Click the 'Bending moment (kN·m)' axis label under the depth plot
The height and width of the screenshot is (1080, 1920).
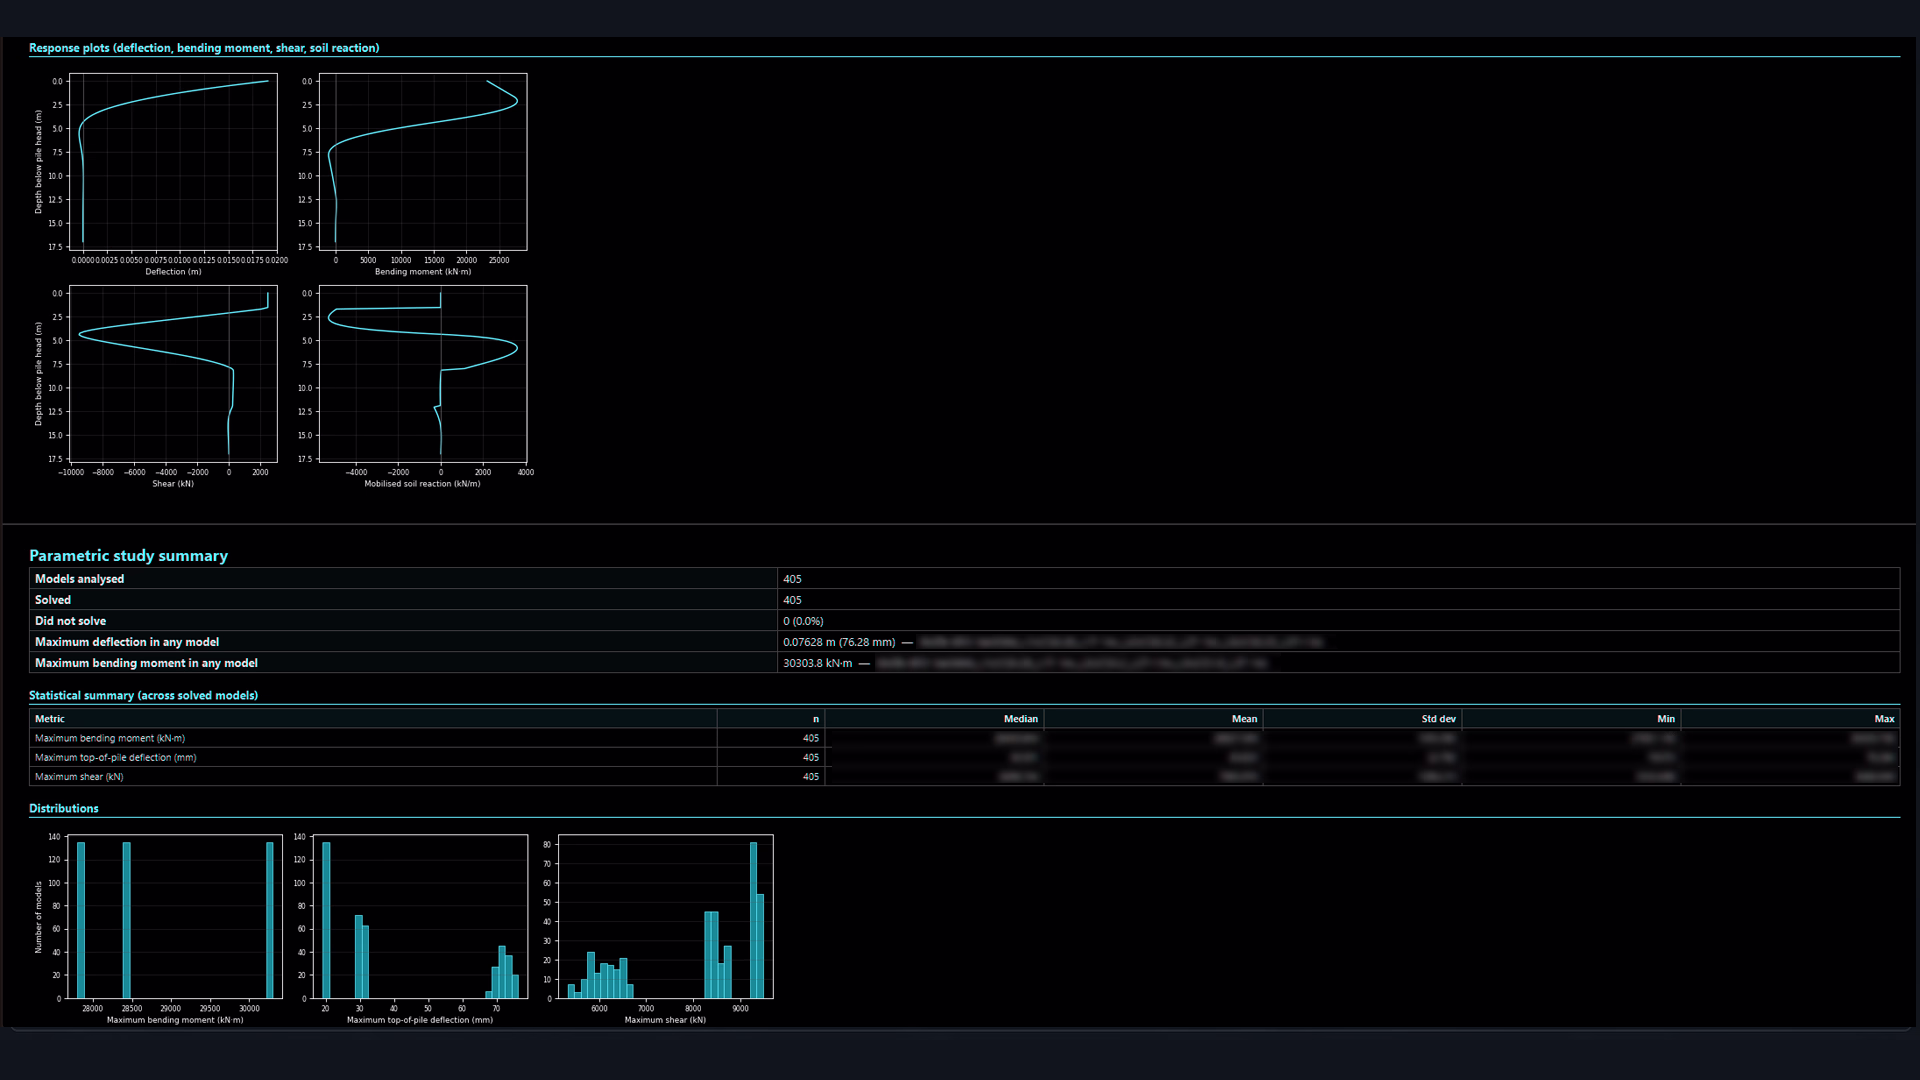pyautogui.click(x=423, y=272)
